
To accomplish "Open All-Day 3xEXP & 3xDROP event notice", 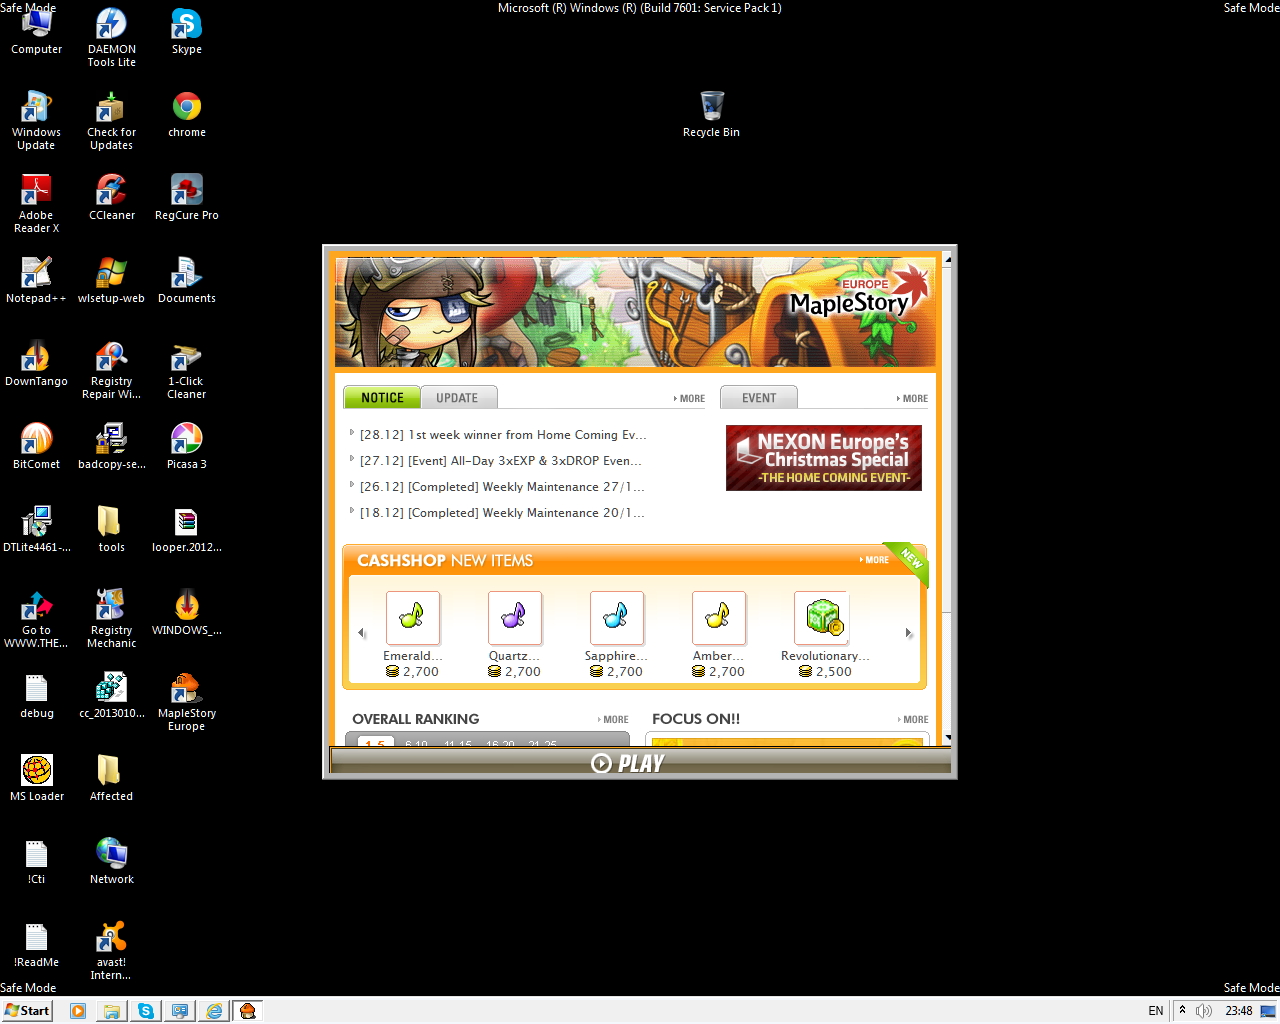I will pyautogui.click(x=500, y=461).
